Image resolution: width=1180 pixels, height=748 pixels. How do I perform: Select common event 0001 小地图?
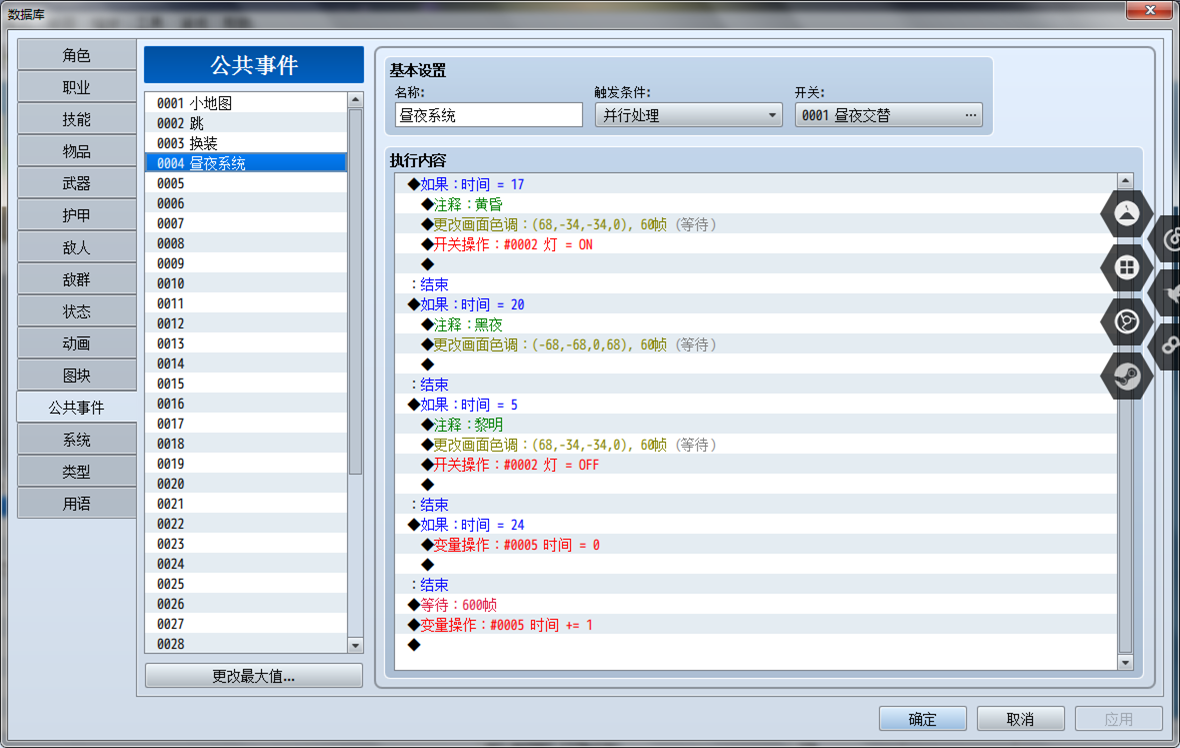tap(246, 103)
